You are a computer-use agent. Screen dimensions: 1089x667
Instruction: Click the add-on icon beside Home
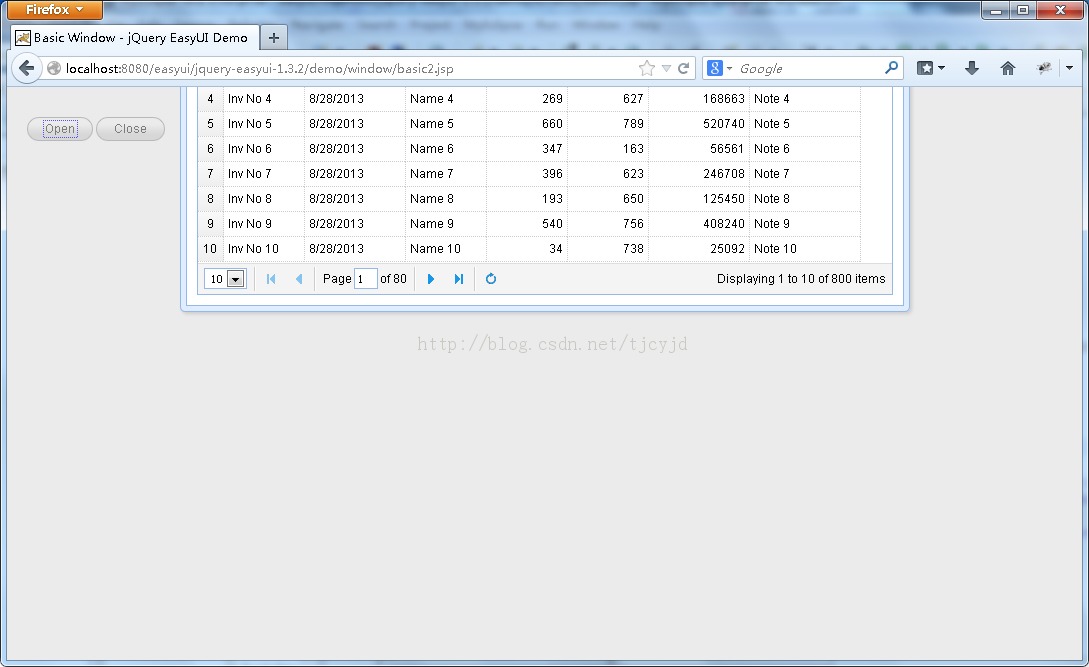tap(1044, 68)
